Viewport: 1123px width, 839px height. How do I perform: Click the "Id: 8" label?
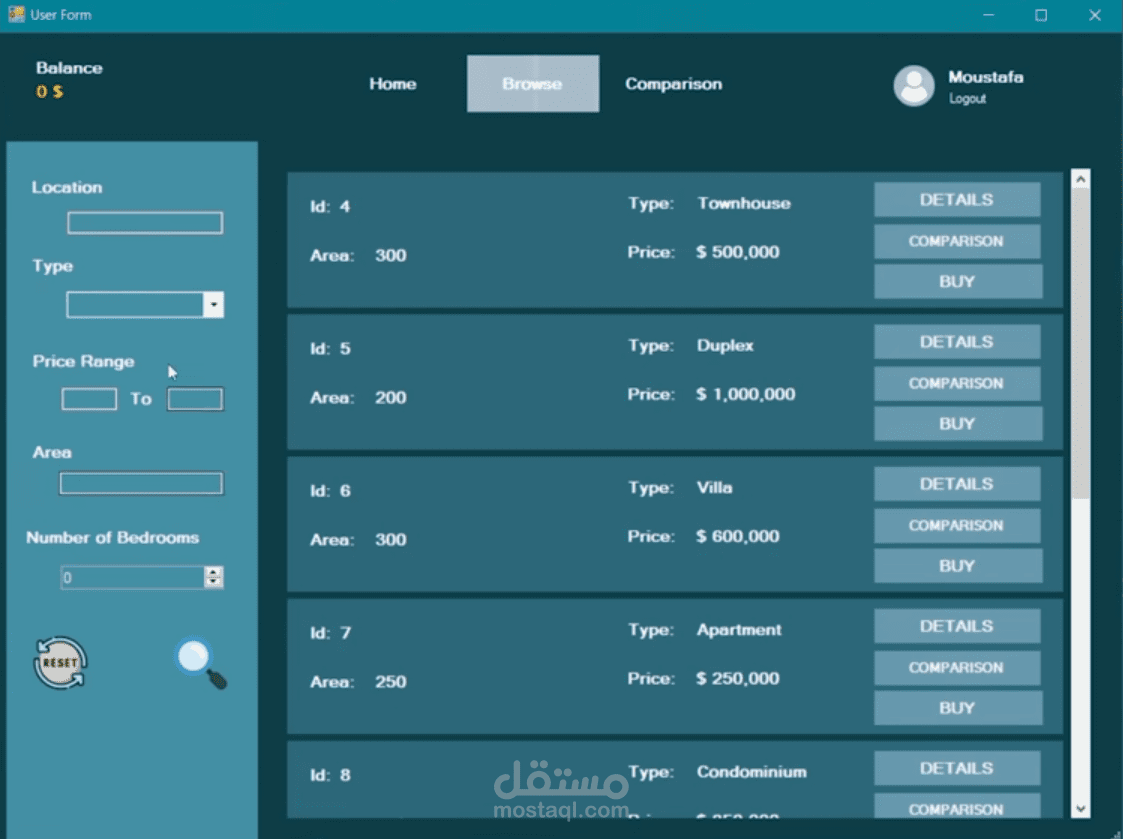coord(330,775)
